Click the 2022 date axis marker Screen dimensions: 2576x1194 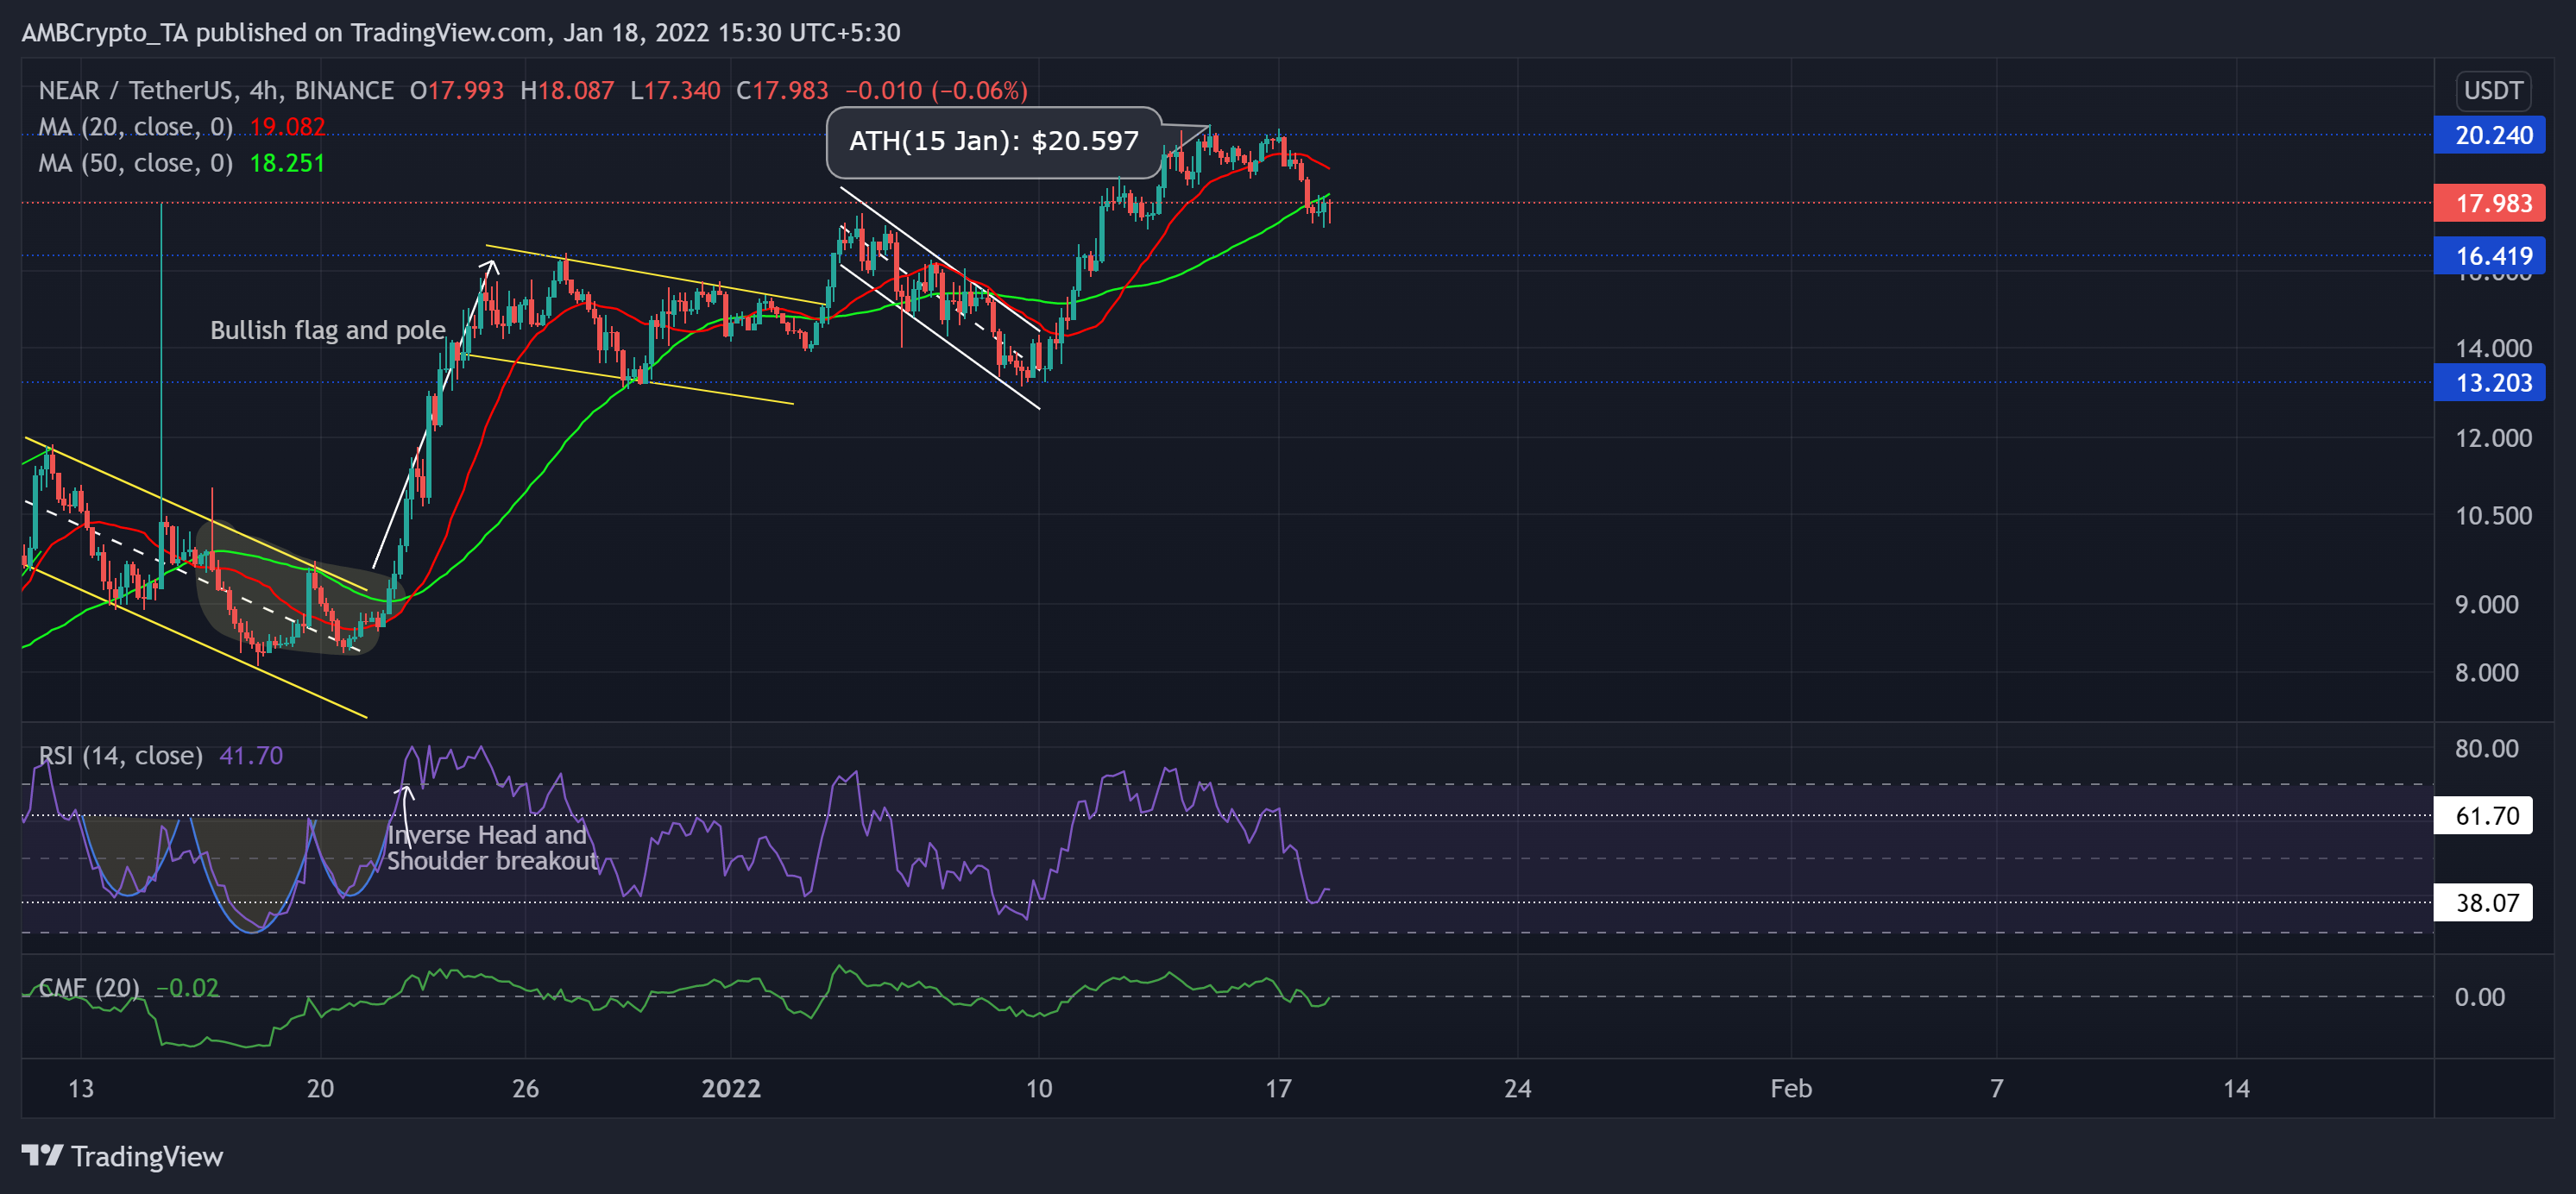[731, 1088]
